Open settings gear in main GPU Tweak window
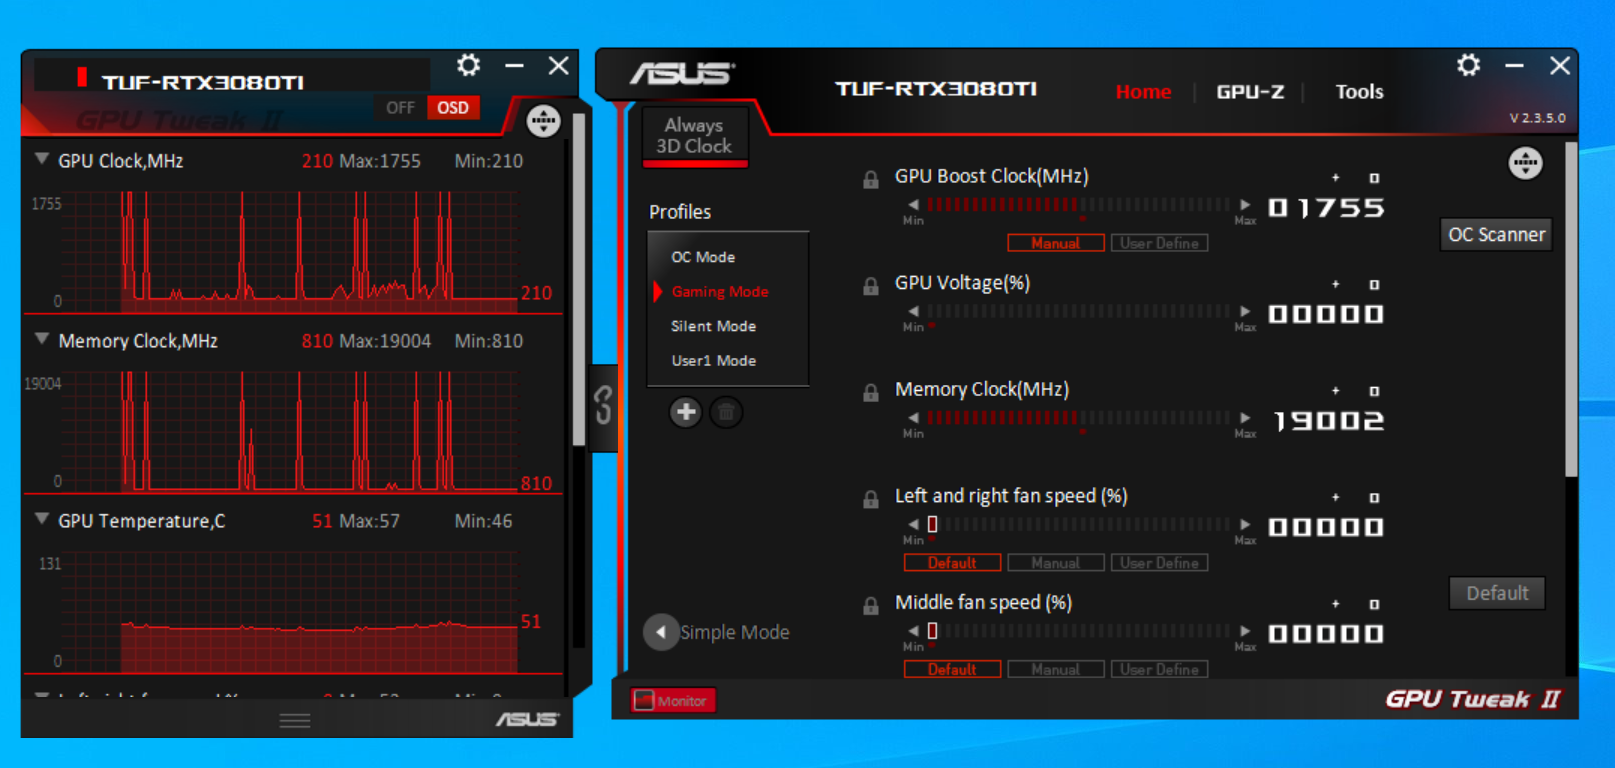The width and height of the screenshot is (1615, 768). (x=1468, y=66)
